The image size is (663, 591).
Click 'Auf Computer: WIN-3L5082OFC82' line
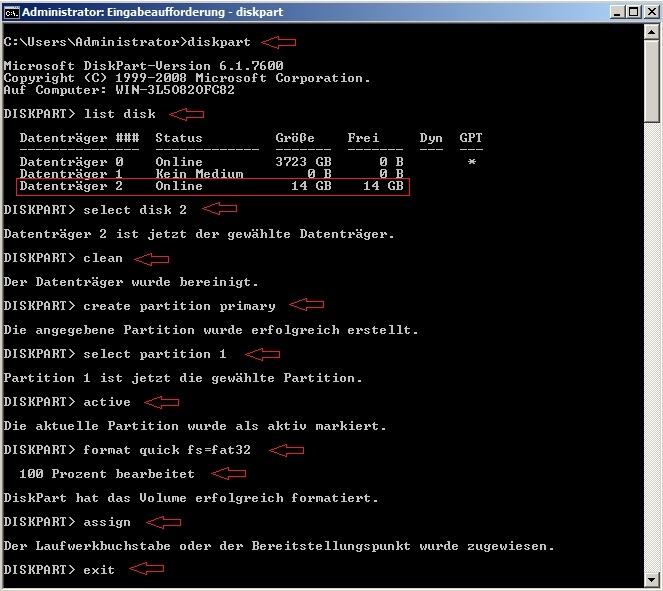click(x=119, y=90)
